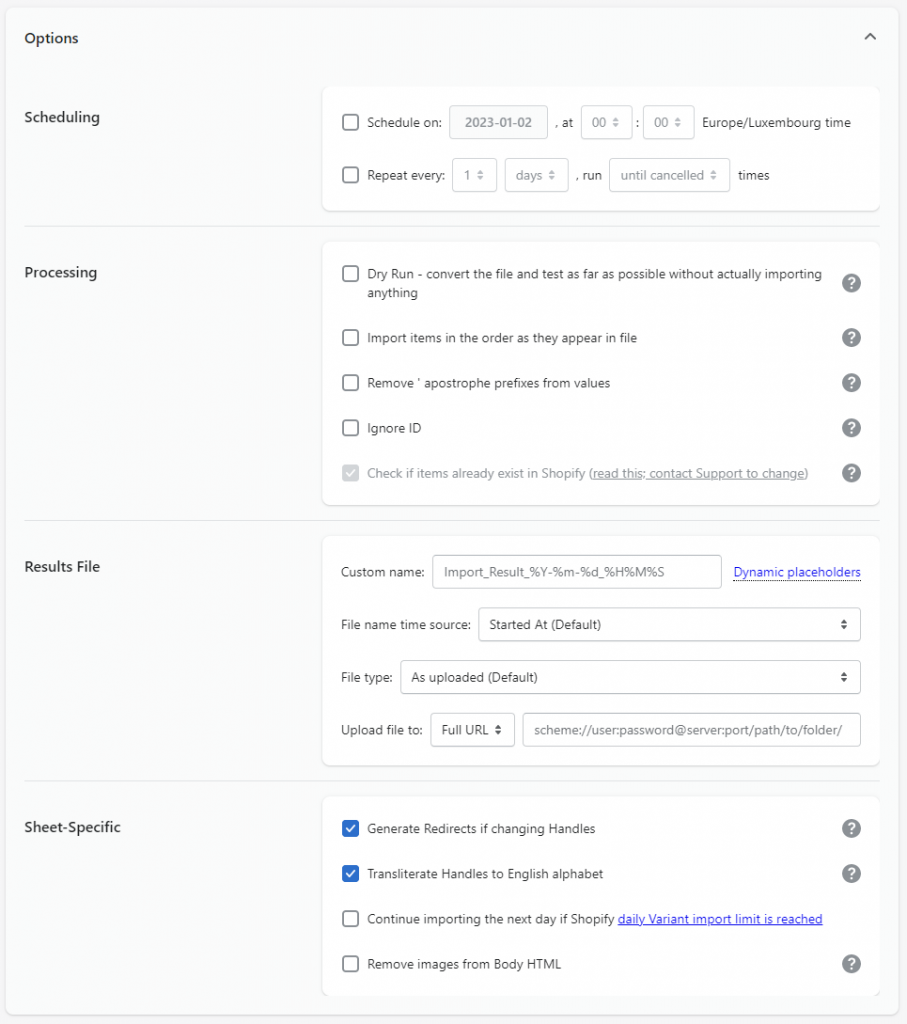907x1024 pixels.
Task: Change the repeat interval units from days
Action: click(x=536, y=175)
